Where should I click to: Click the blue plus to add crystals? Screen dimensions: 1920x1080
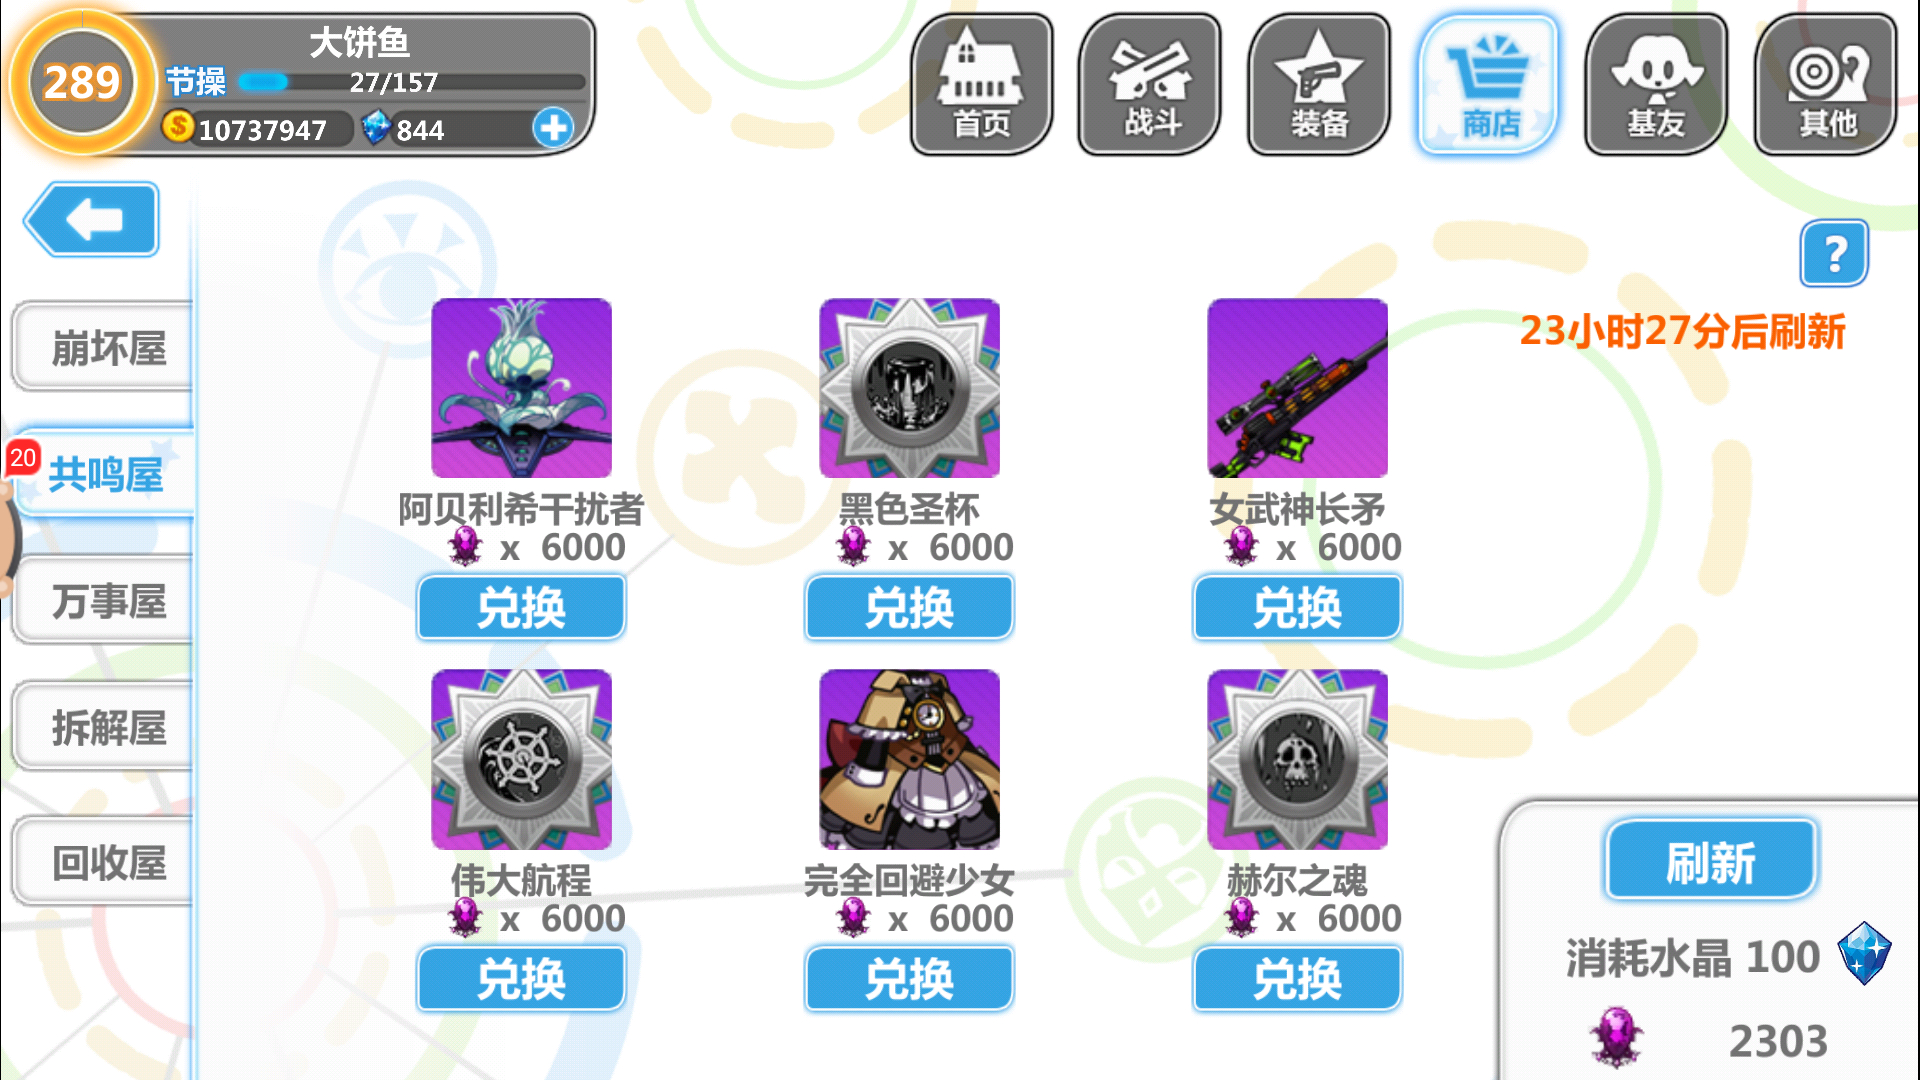(x=553, y=128)
